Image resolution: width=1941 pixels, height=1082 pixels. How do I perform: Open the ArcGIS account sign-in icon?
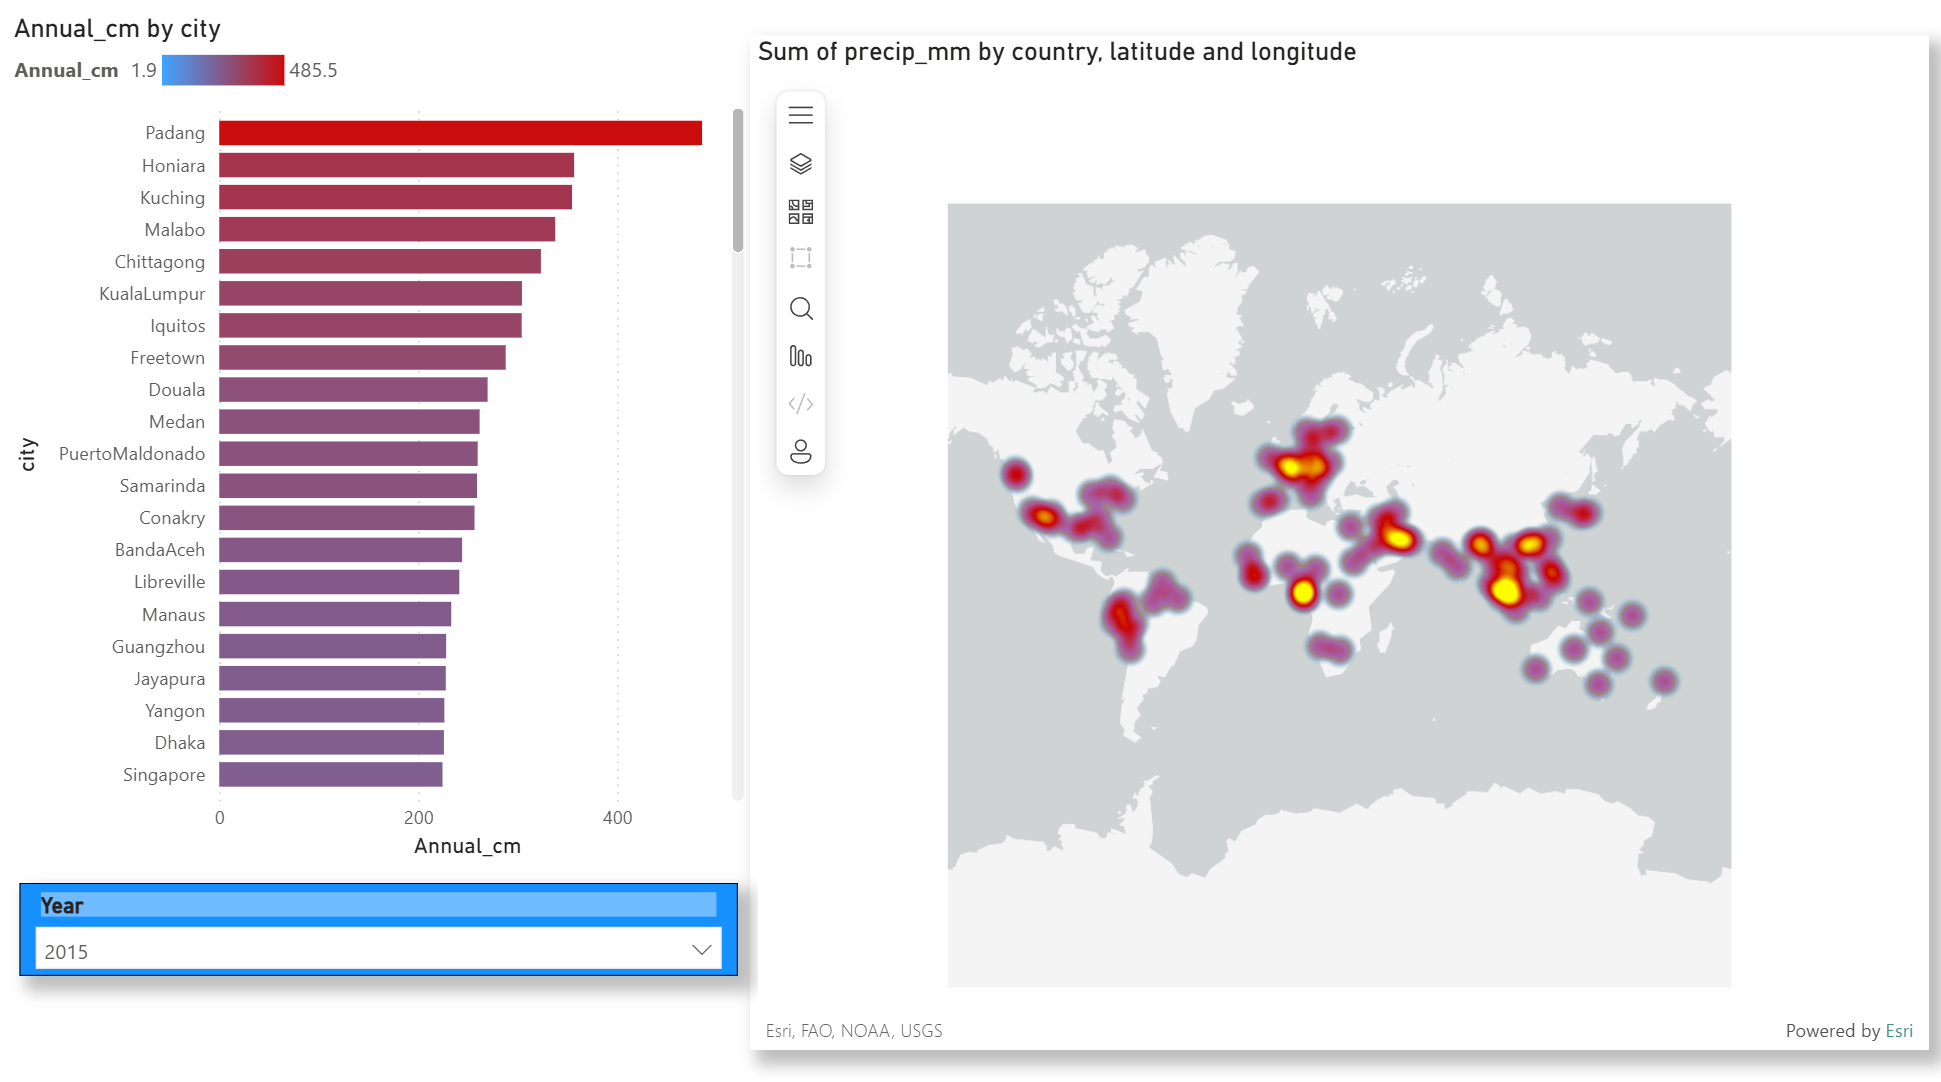(800, 452)
